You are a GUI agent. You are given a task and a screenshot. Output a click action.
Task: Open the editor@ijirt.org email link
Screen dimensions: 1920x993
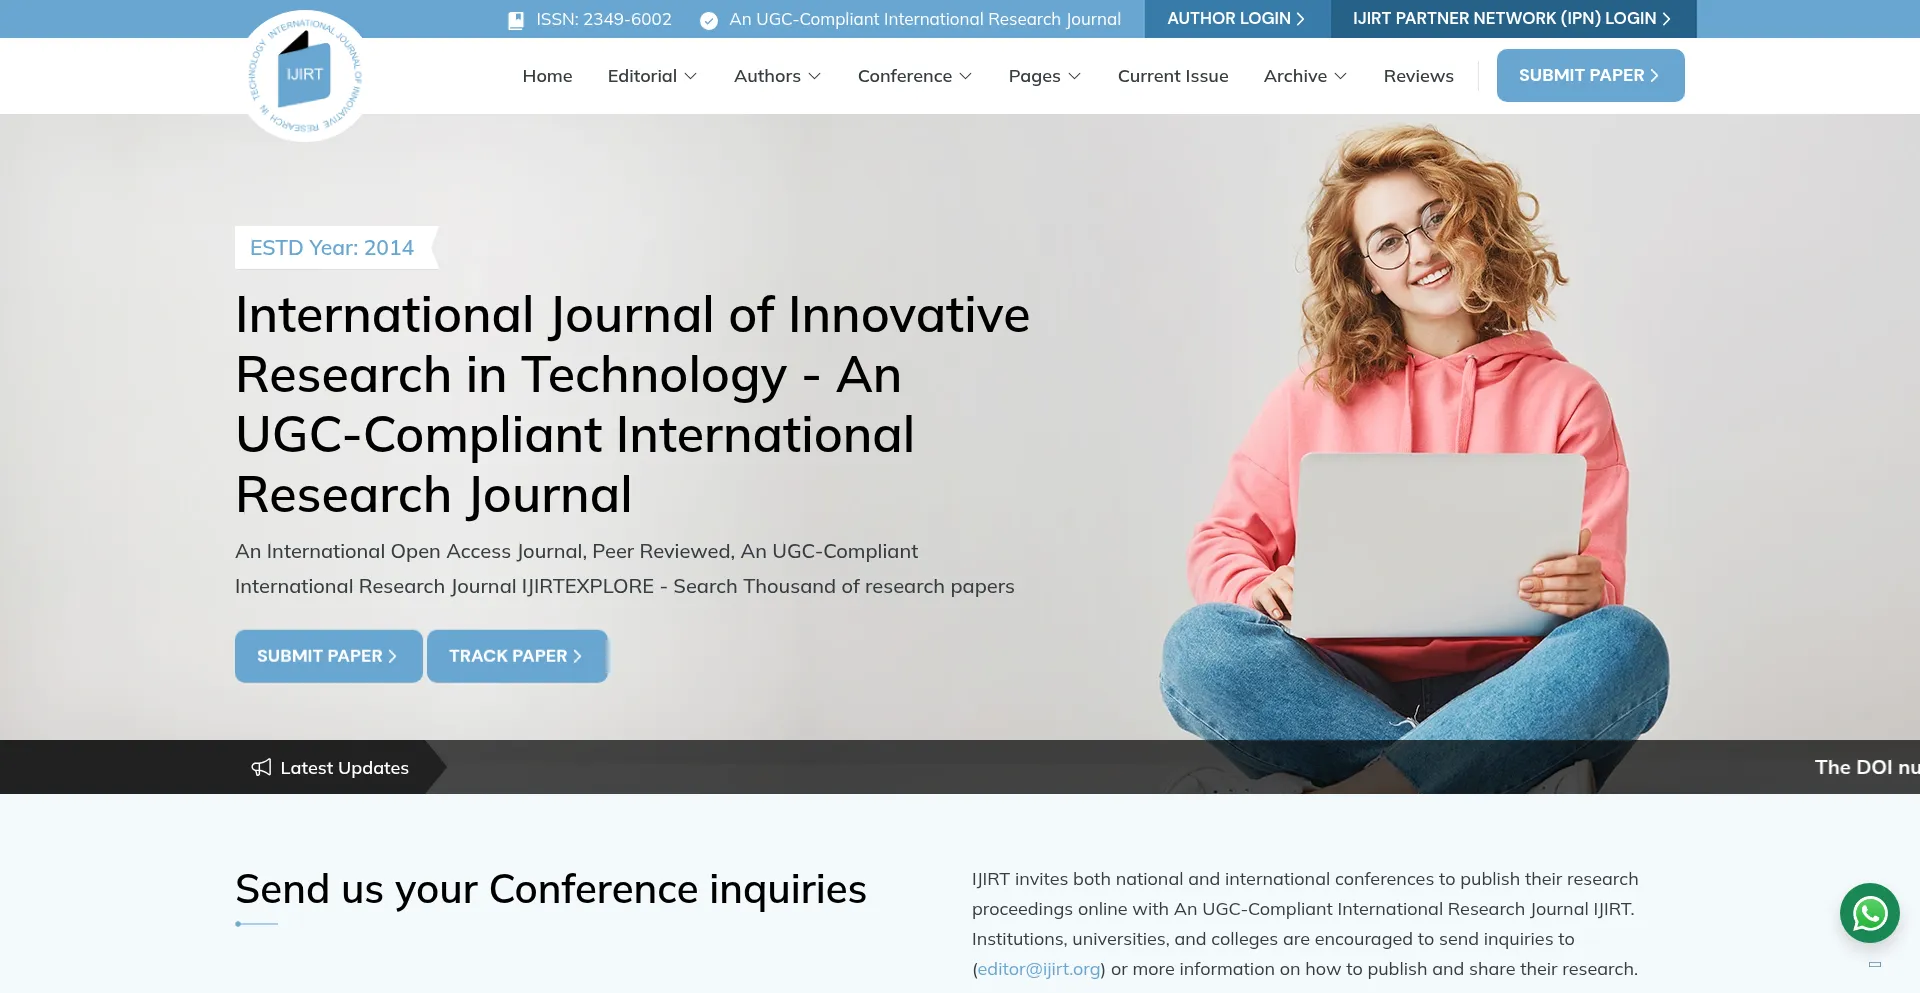tap(1039, 969)
